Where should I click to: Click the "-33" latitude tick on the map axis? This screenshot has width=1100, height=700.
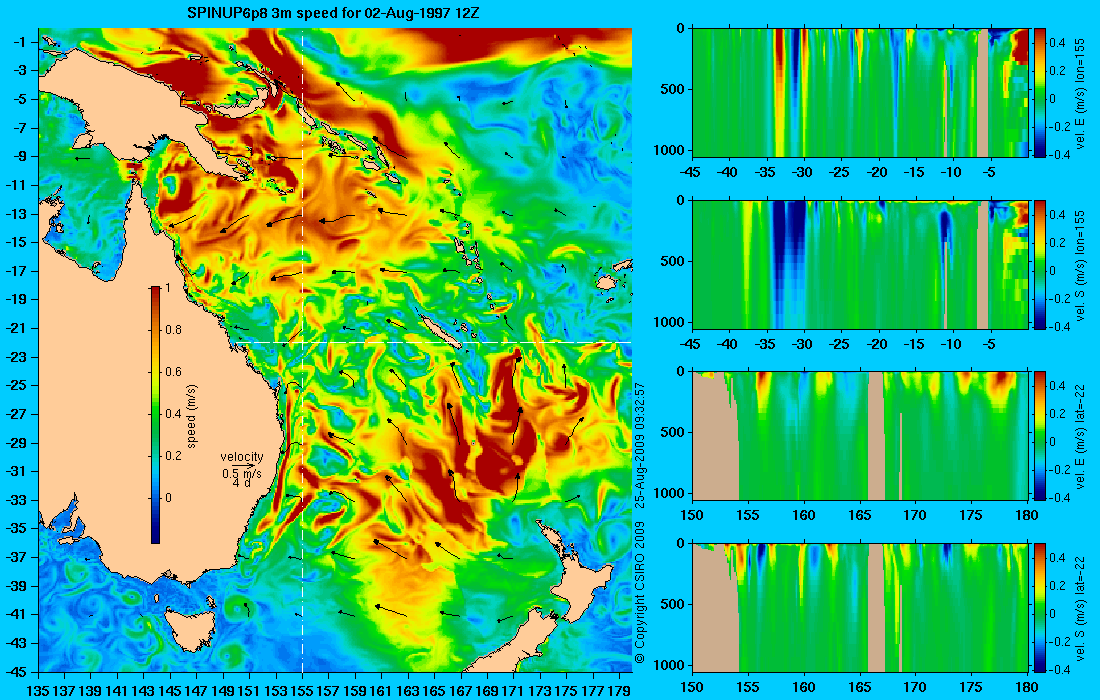point(16,500)
